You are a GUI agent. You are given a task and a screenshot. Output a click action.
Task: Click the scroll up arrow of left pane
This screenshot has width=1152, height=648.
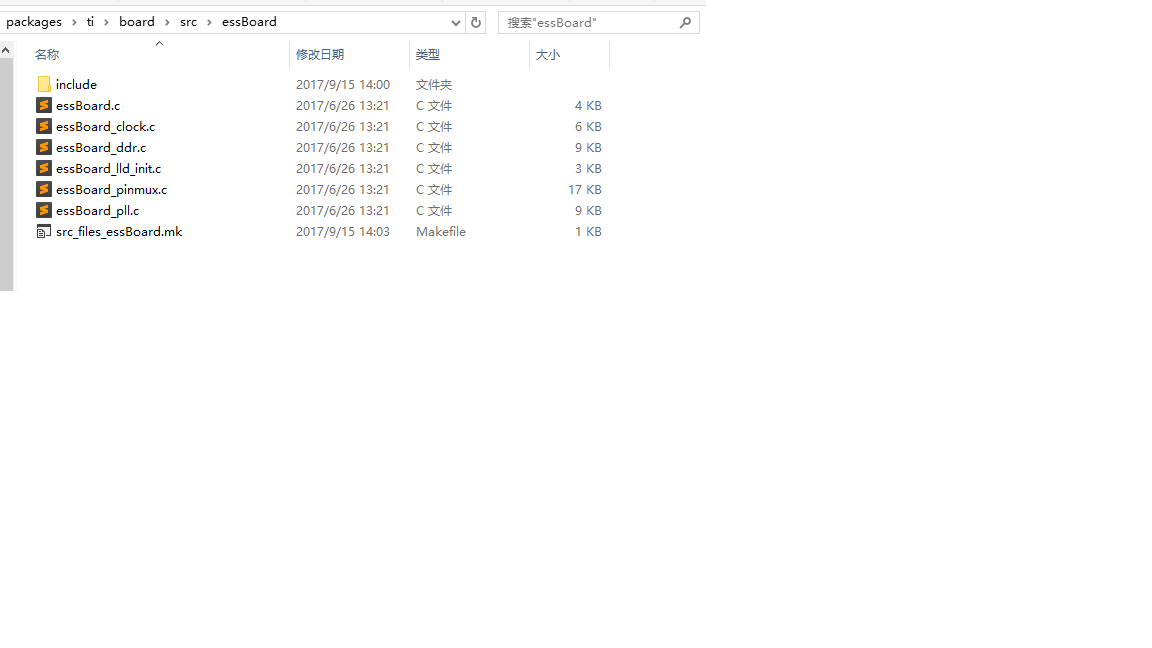6,50
